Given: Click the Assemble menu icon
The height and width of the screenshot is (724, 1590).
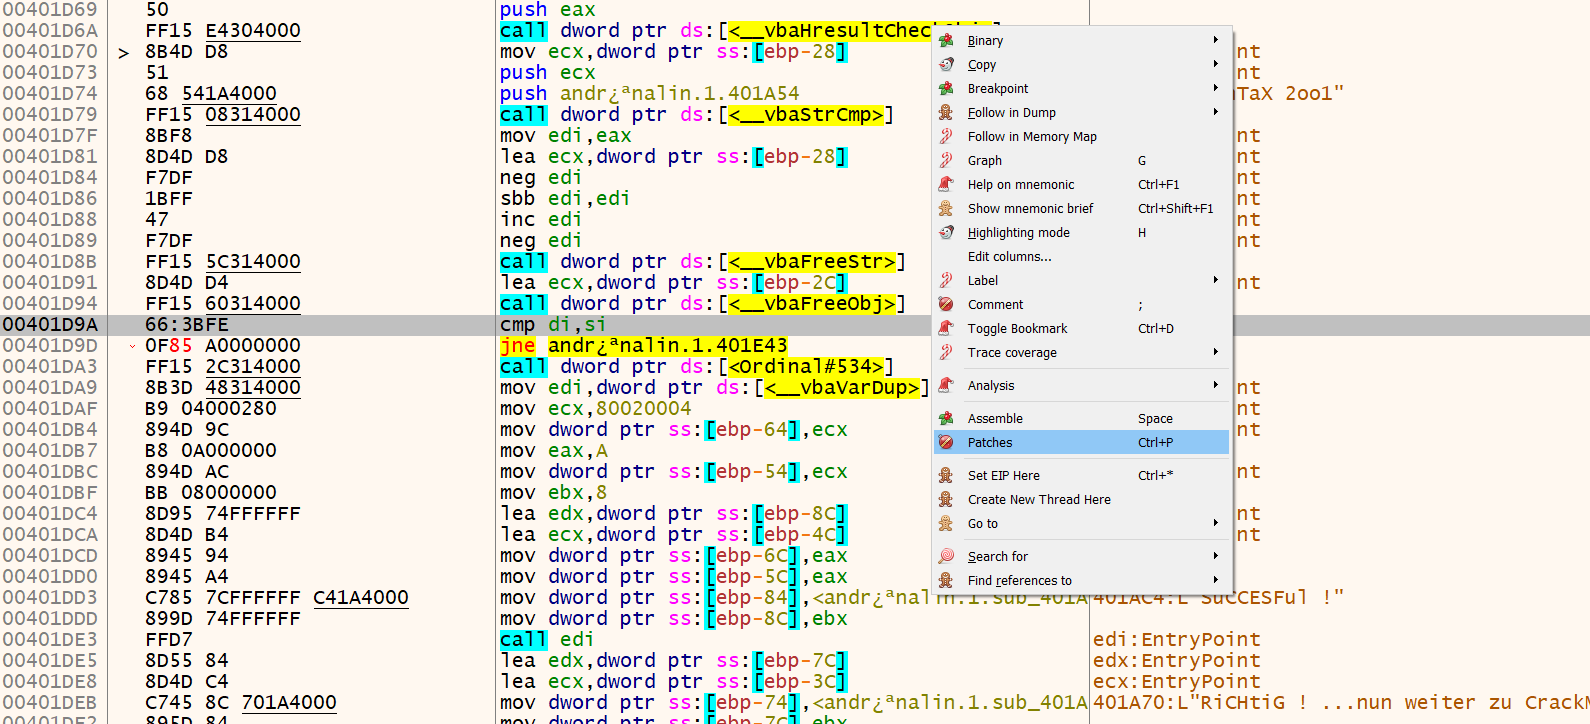Looking at the screenshot, I should (946, 419).
